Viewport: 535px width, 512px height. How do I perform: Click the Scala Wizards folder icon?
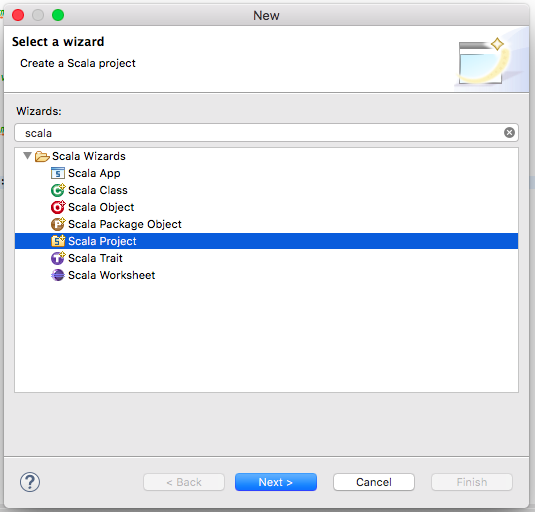coord(42,157)
